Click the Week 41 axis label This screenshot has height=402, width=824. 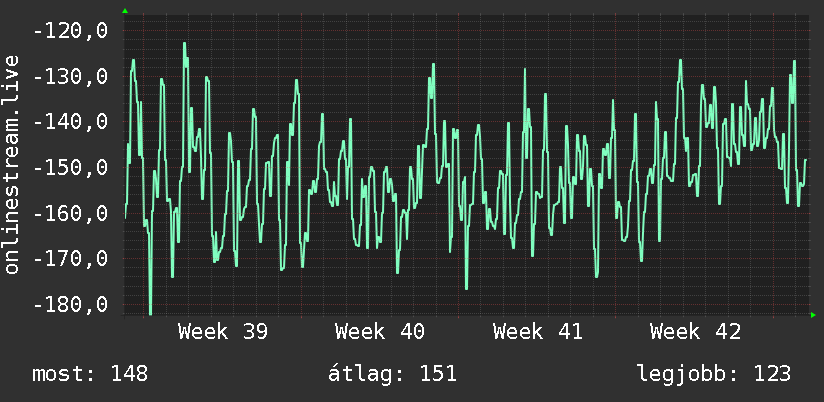click(538, 332)
